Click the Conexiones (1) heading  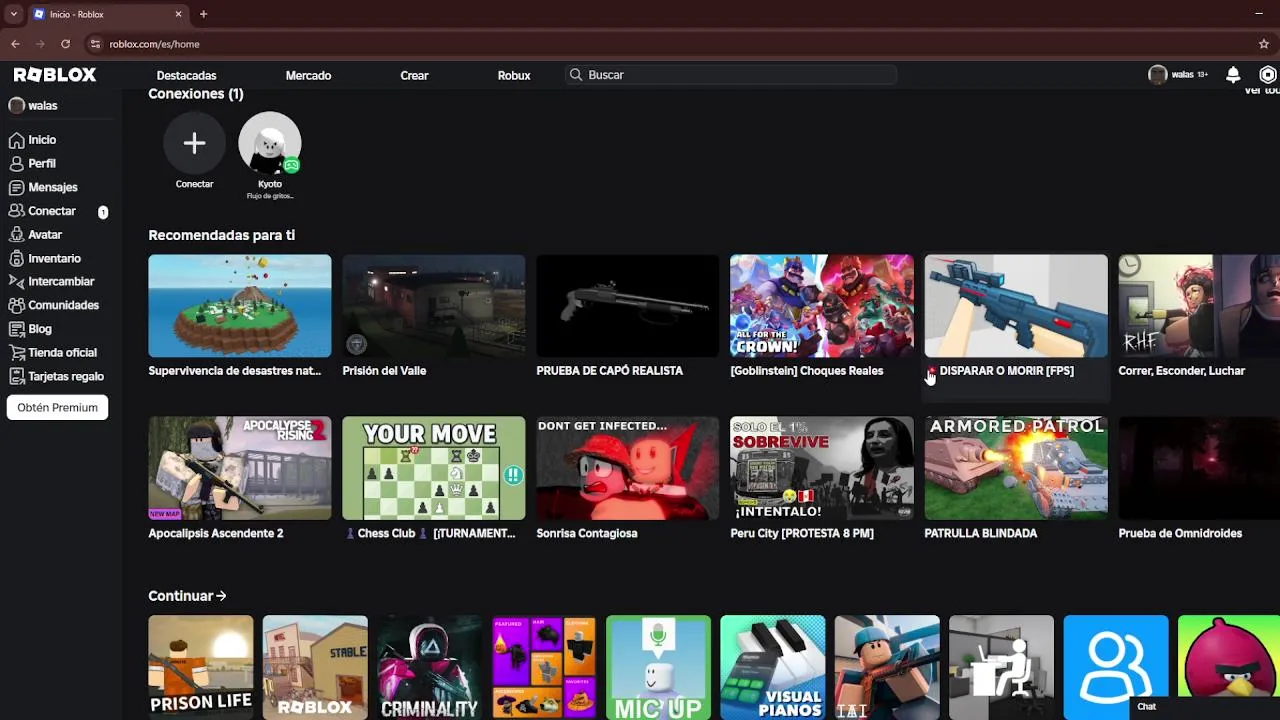[196, 94]
